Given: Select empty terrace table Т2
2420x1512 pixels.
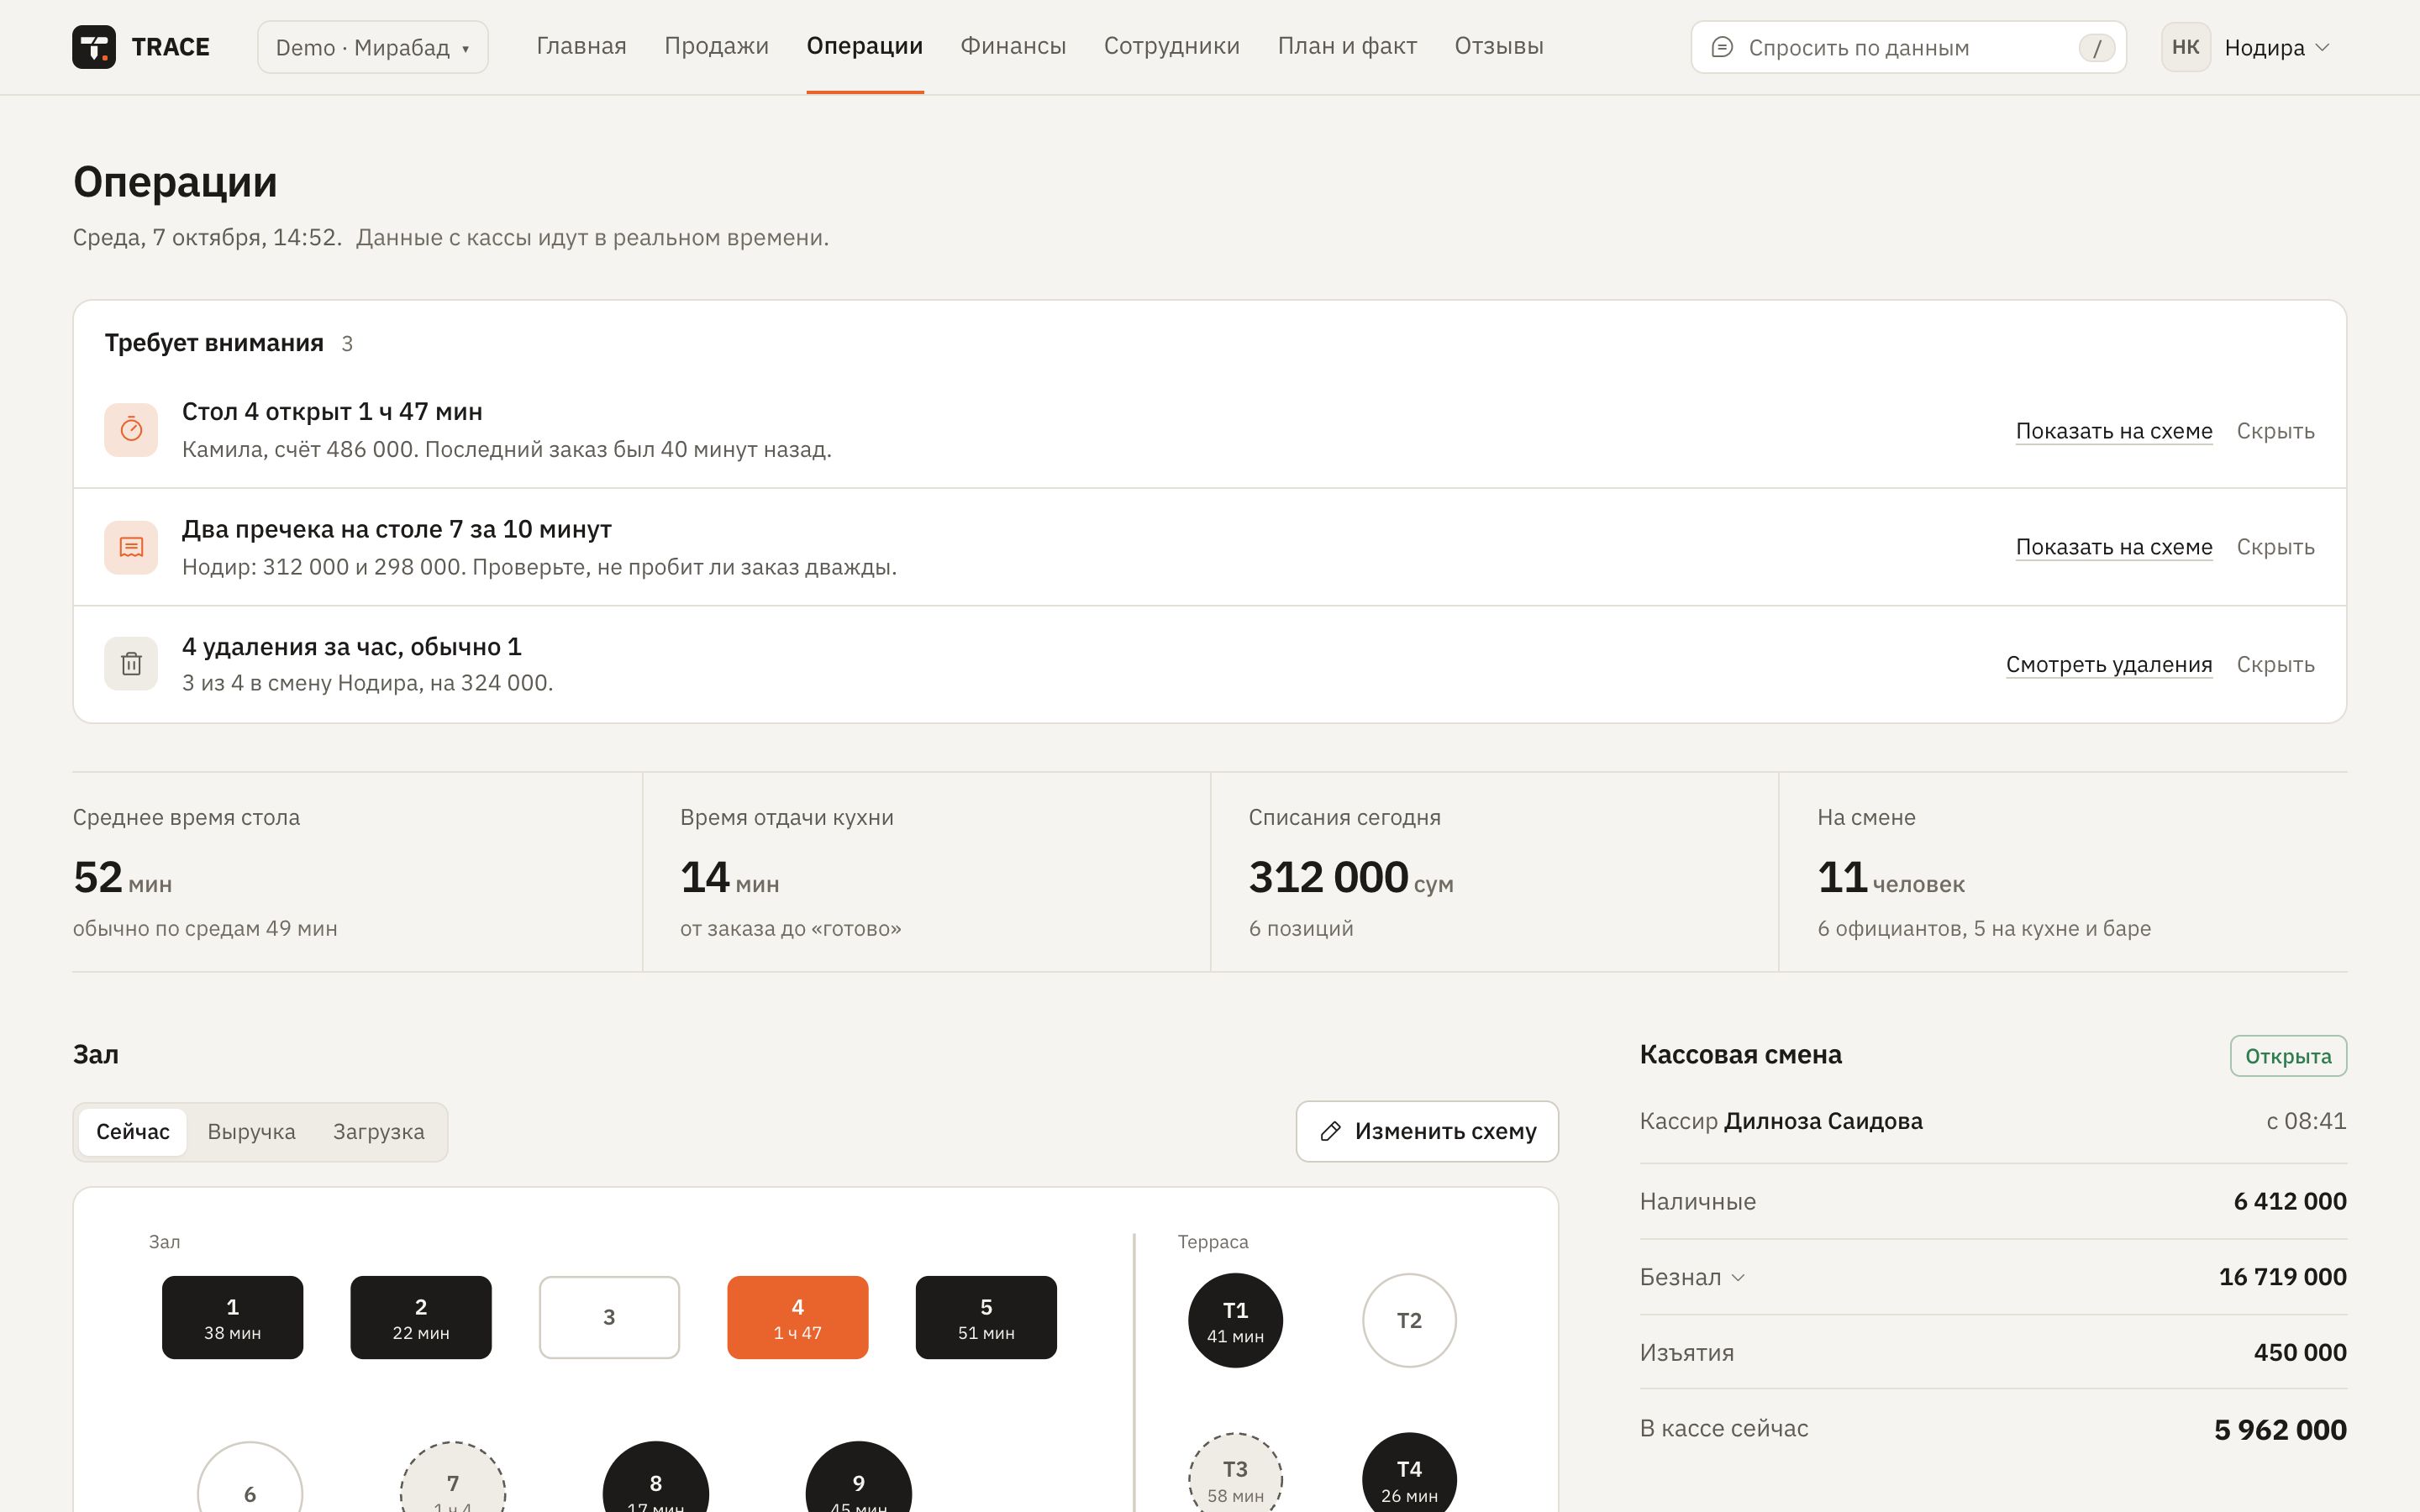Looking at the screenshot, I should [x=1409, y=1320].
